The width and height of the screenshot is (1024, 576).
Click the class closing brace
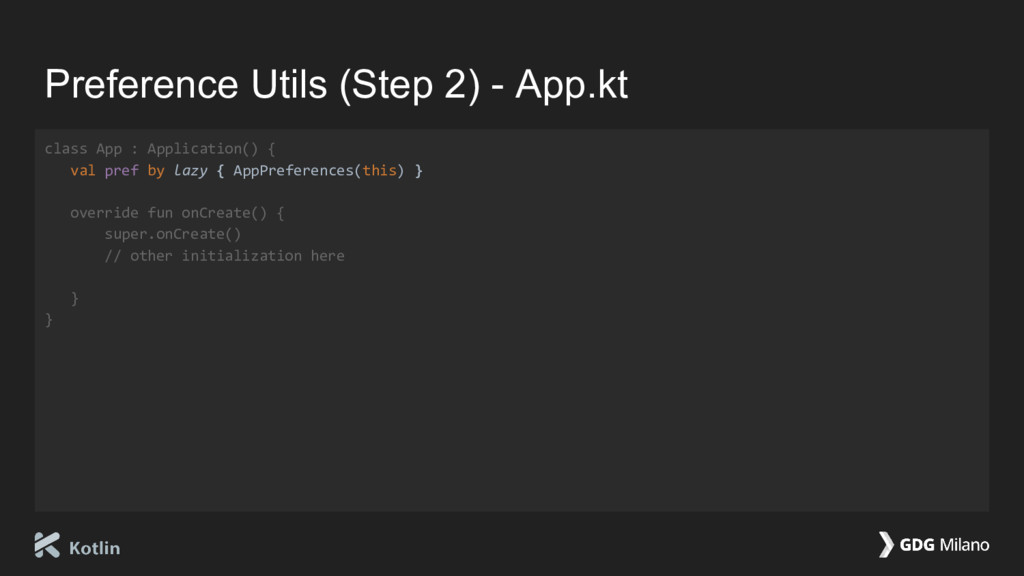point(48,319)
